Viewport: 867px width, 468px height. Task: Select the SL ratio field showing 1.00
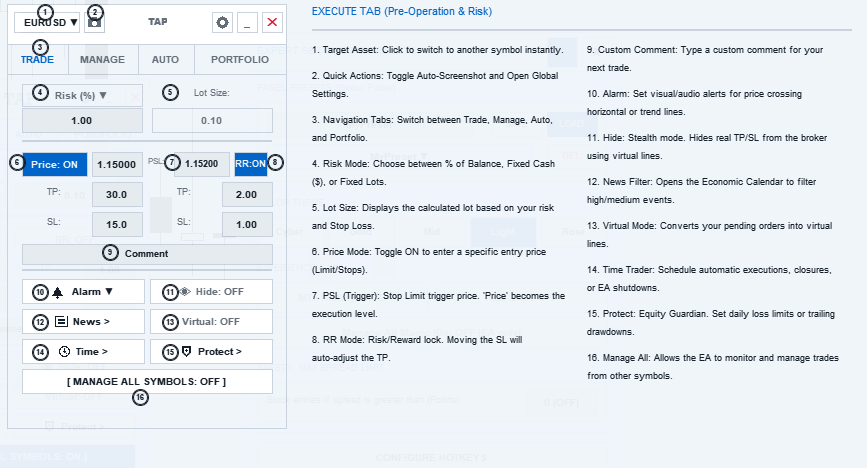pyautogui.click(x=247, y=225)
